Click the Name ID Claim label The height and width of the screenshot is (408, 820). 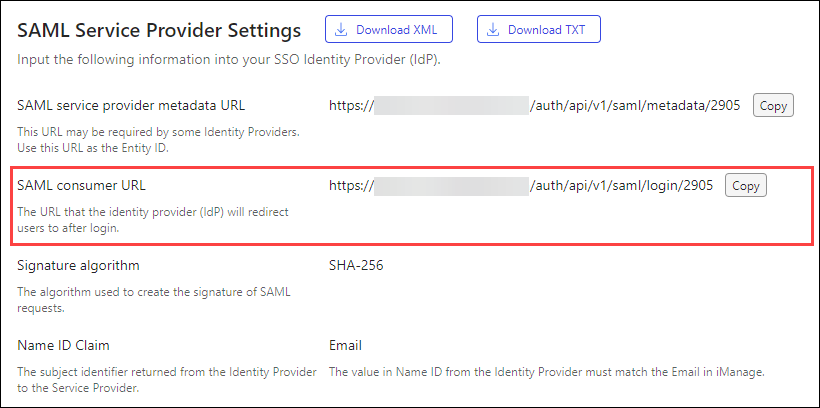pos(63,346)
